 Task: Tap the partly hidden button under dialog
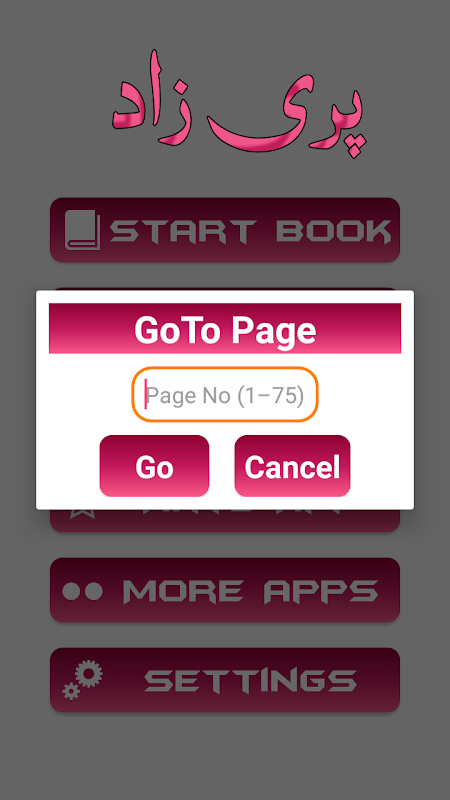225,520
